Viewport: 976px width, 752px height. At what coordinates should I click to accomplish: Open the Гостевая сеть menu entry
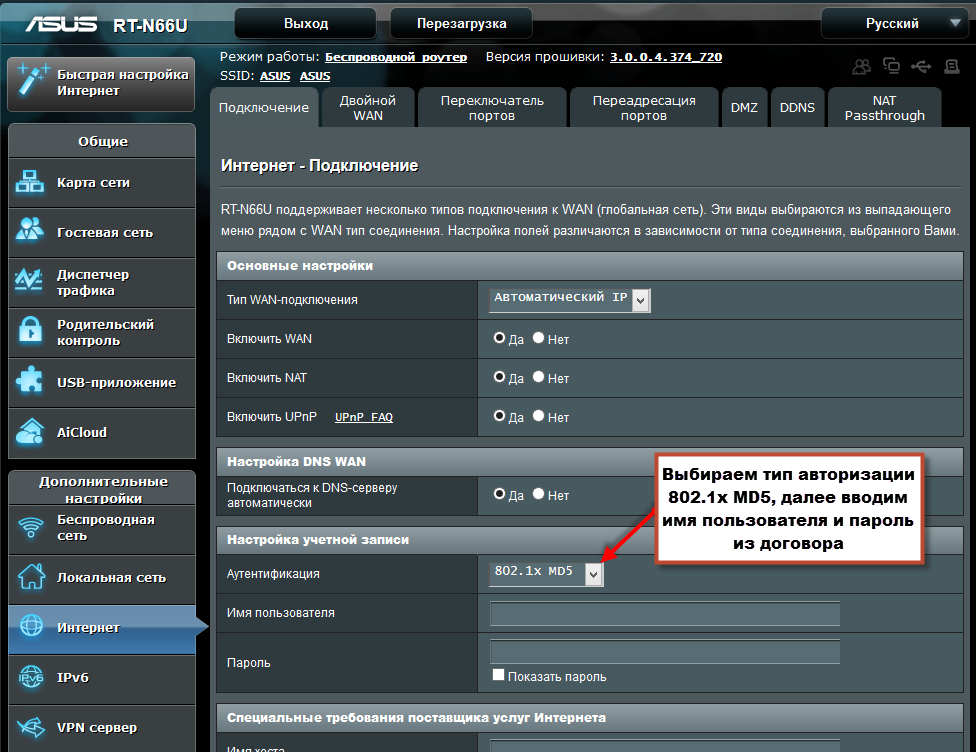[102, 233]
